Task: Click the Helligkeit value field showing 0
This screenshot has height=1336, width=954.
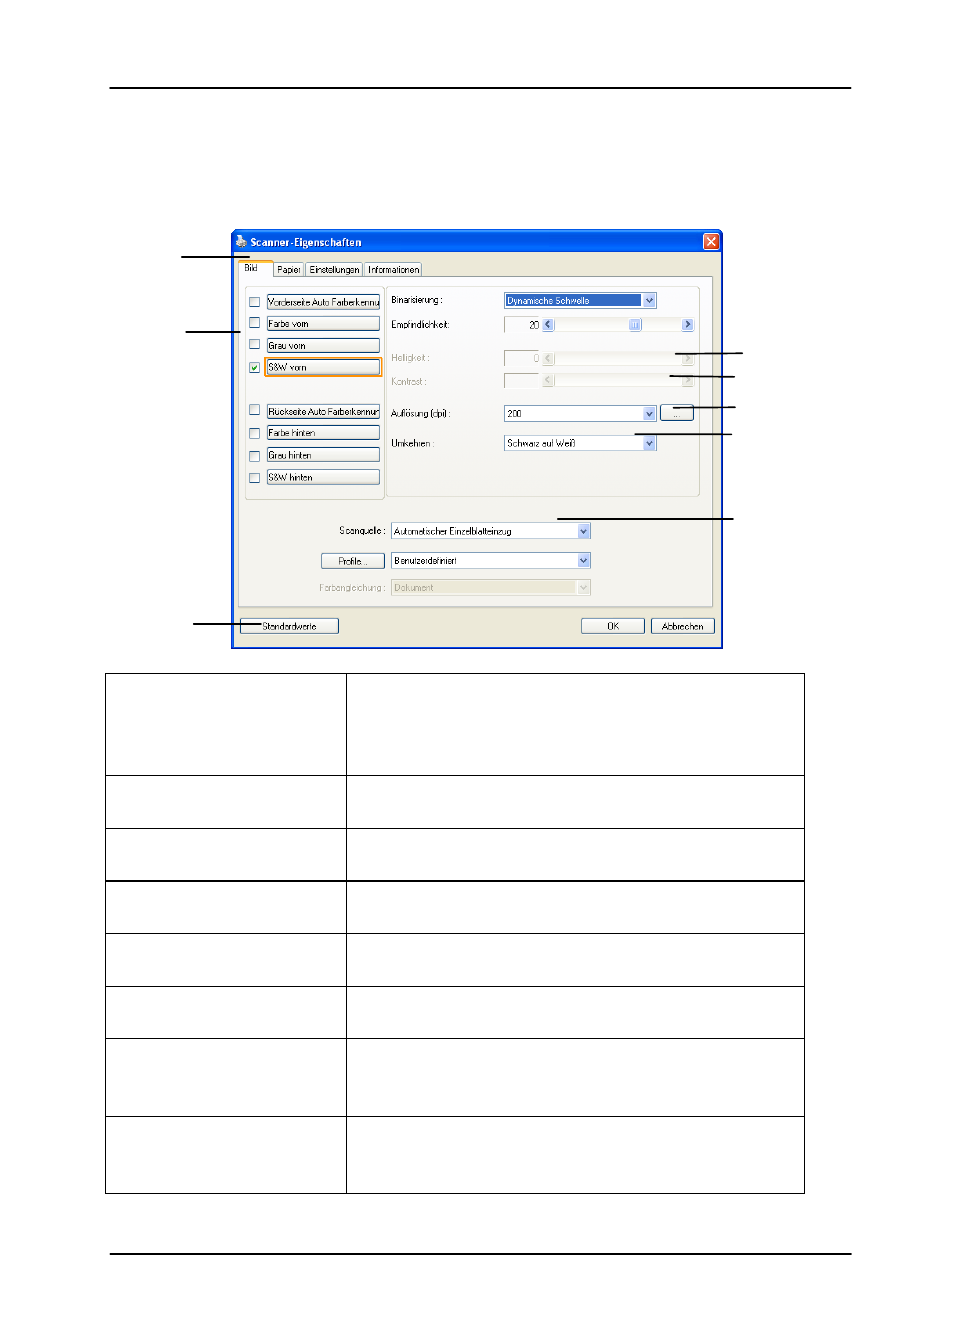Action: tap(522, 358)
